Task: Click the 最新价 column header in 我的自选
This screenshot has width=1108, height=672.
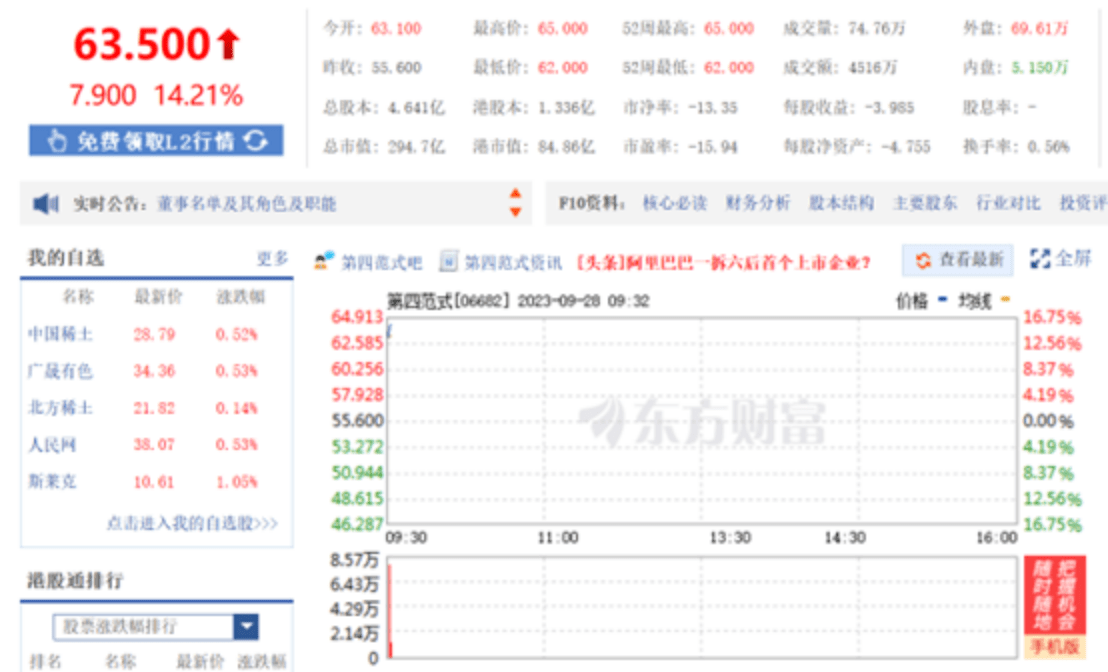Action: coord(159,297)
